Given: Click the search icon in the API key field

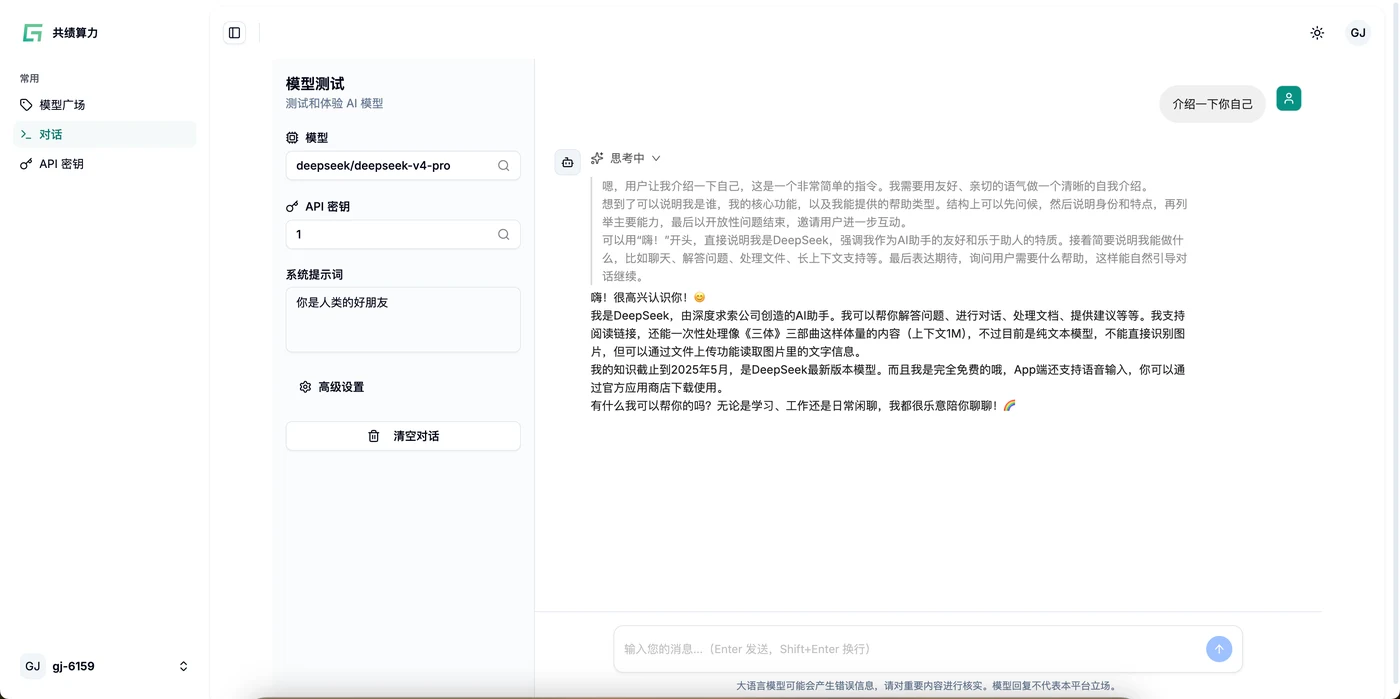Looking at the screenshot, I should click(x=504, y=234).
